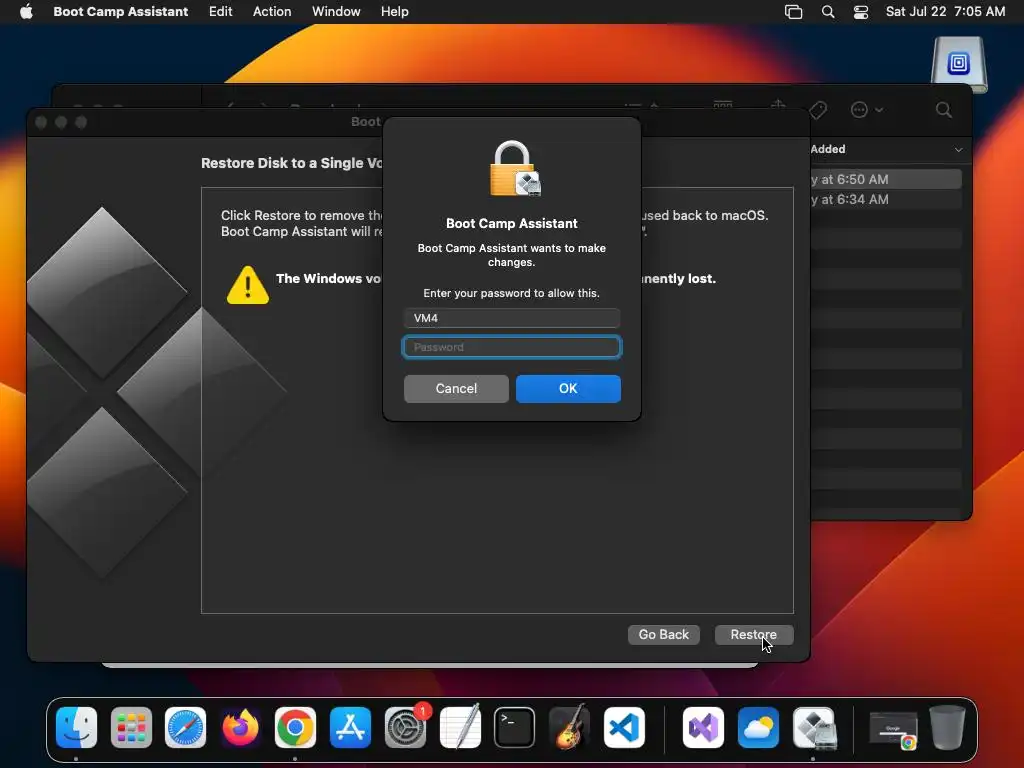This screenshot has width=1024, height=768.
Task: Select the Finder row dated 6:34 AM
Action: point(886,199)
